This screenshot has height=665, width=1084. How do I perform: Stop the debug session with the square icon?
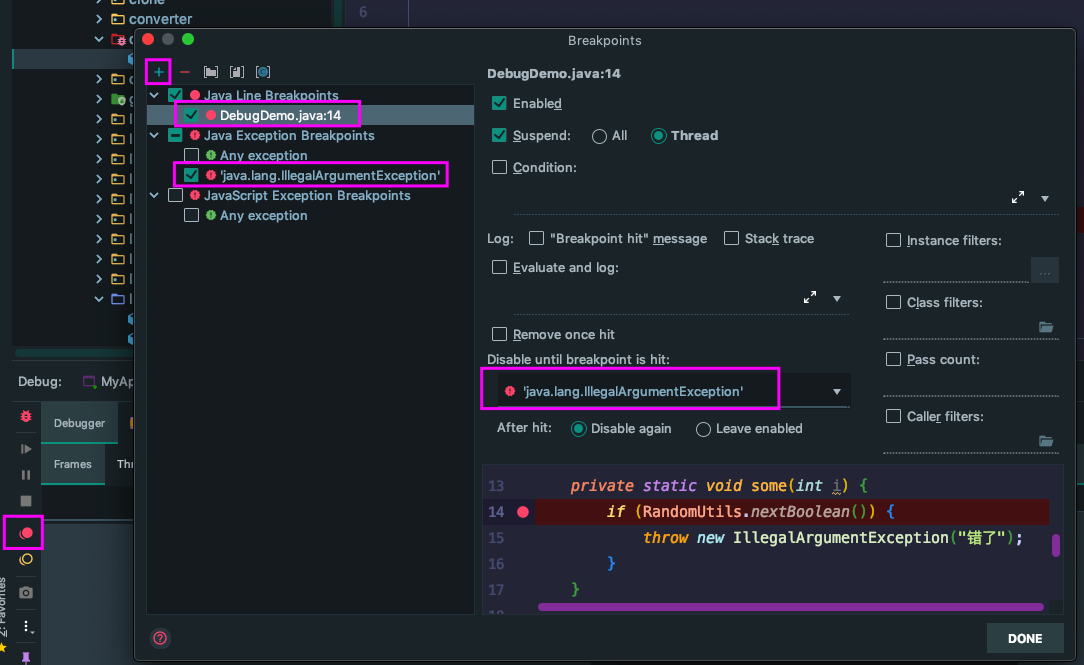pos(26,500)
